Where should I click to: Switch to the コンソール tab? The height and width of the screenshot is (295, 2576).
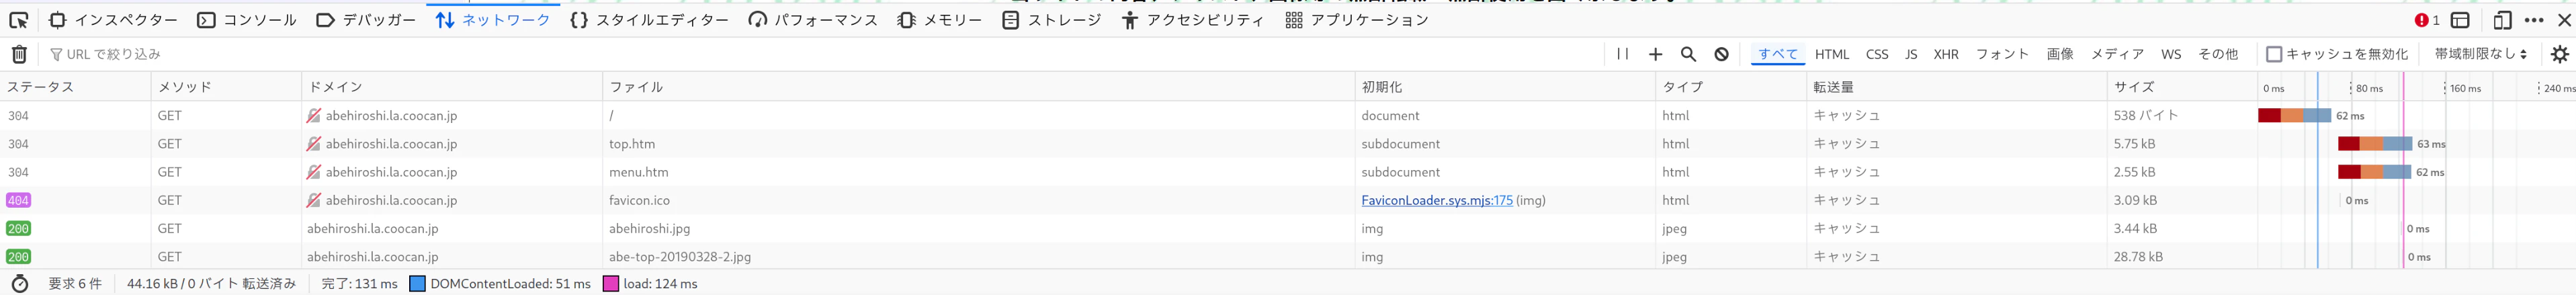[247, 20]
